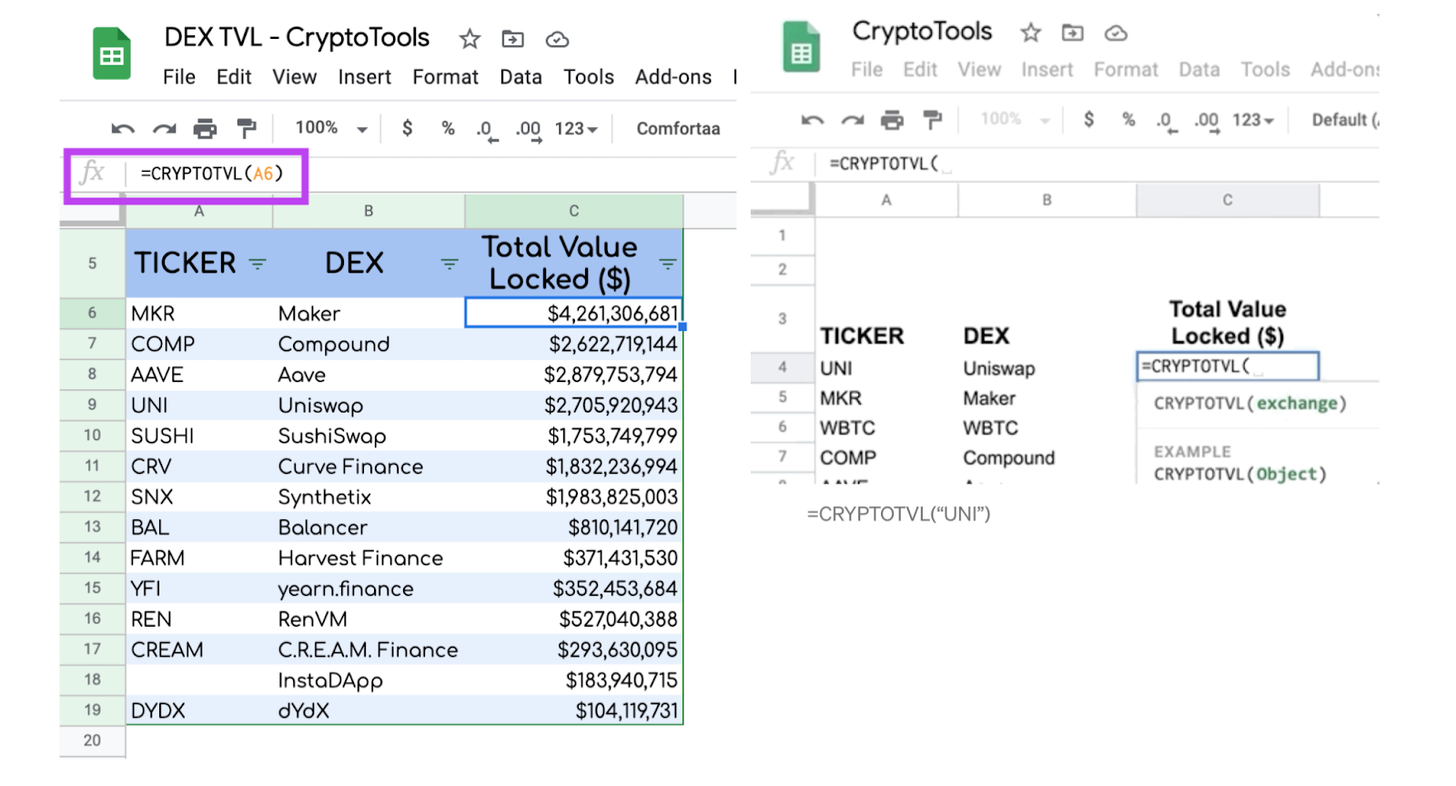Open 100% zoom dropdown in CryptoTools window
Image resolution: width=1456 pixels, height=786 pixels.
(1015, 120)
